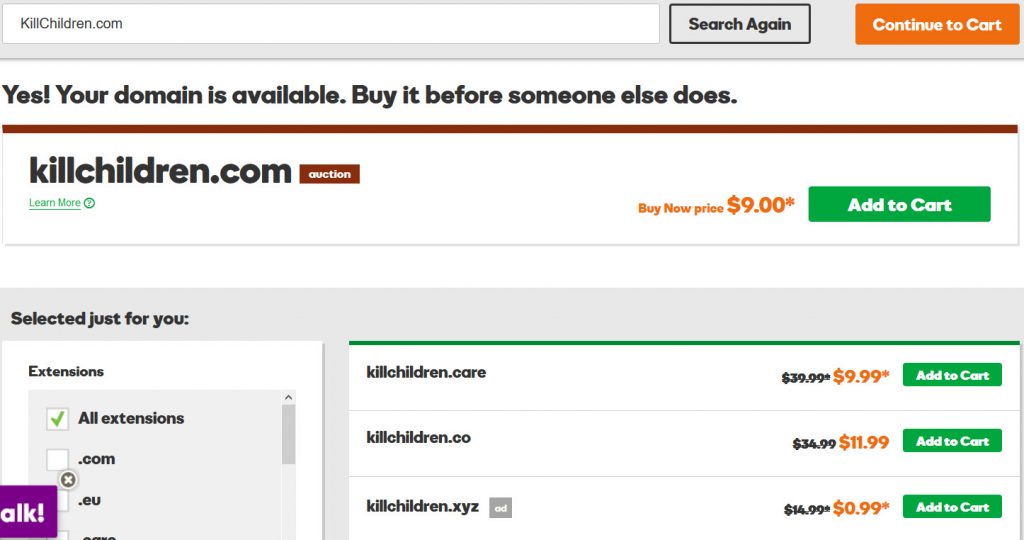The width and height of the screenshot is (1024, 540).
Task: Click the ad badge next to killchildren.xyz
Action: tap(500, 508)
